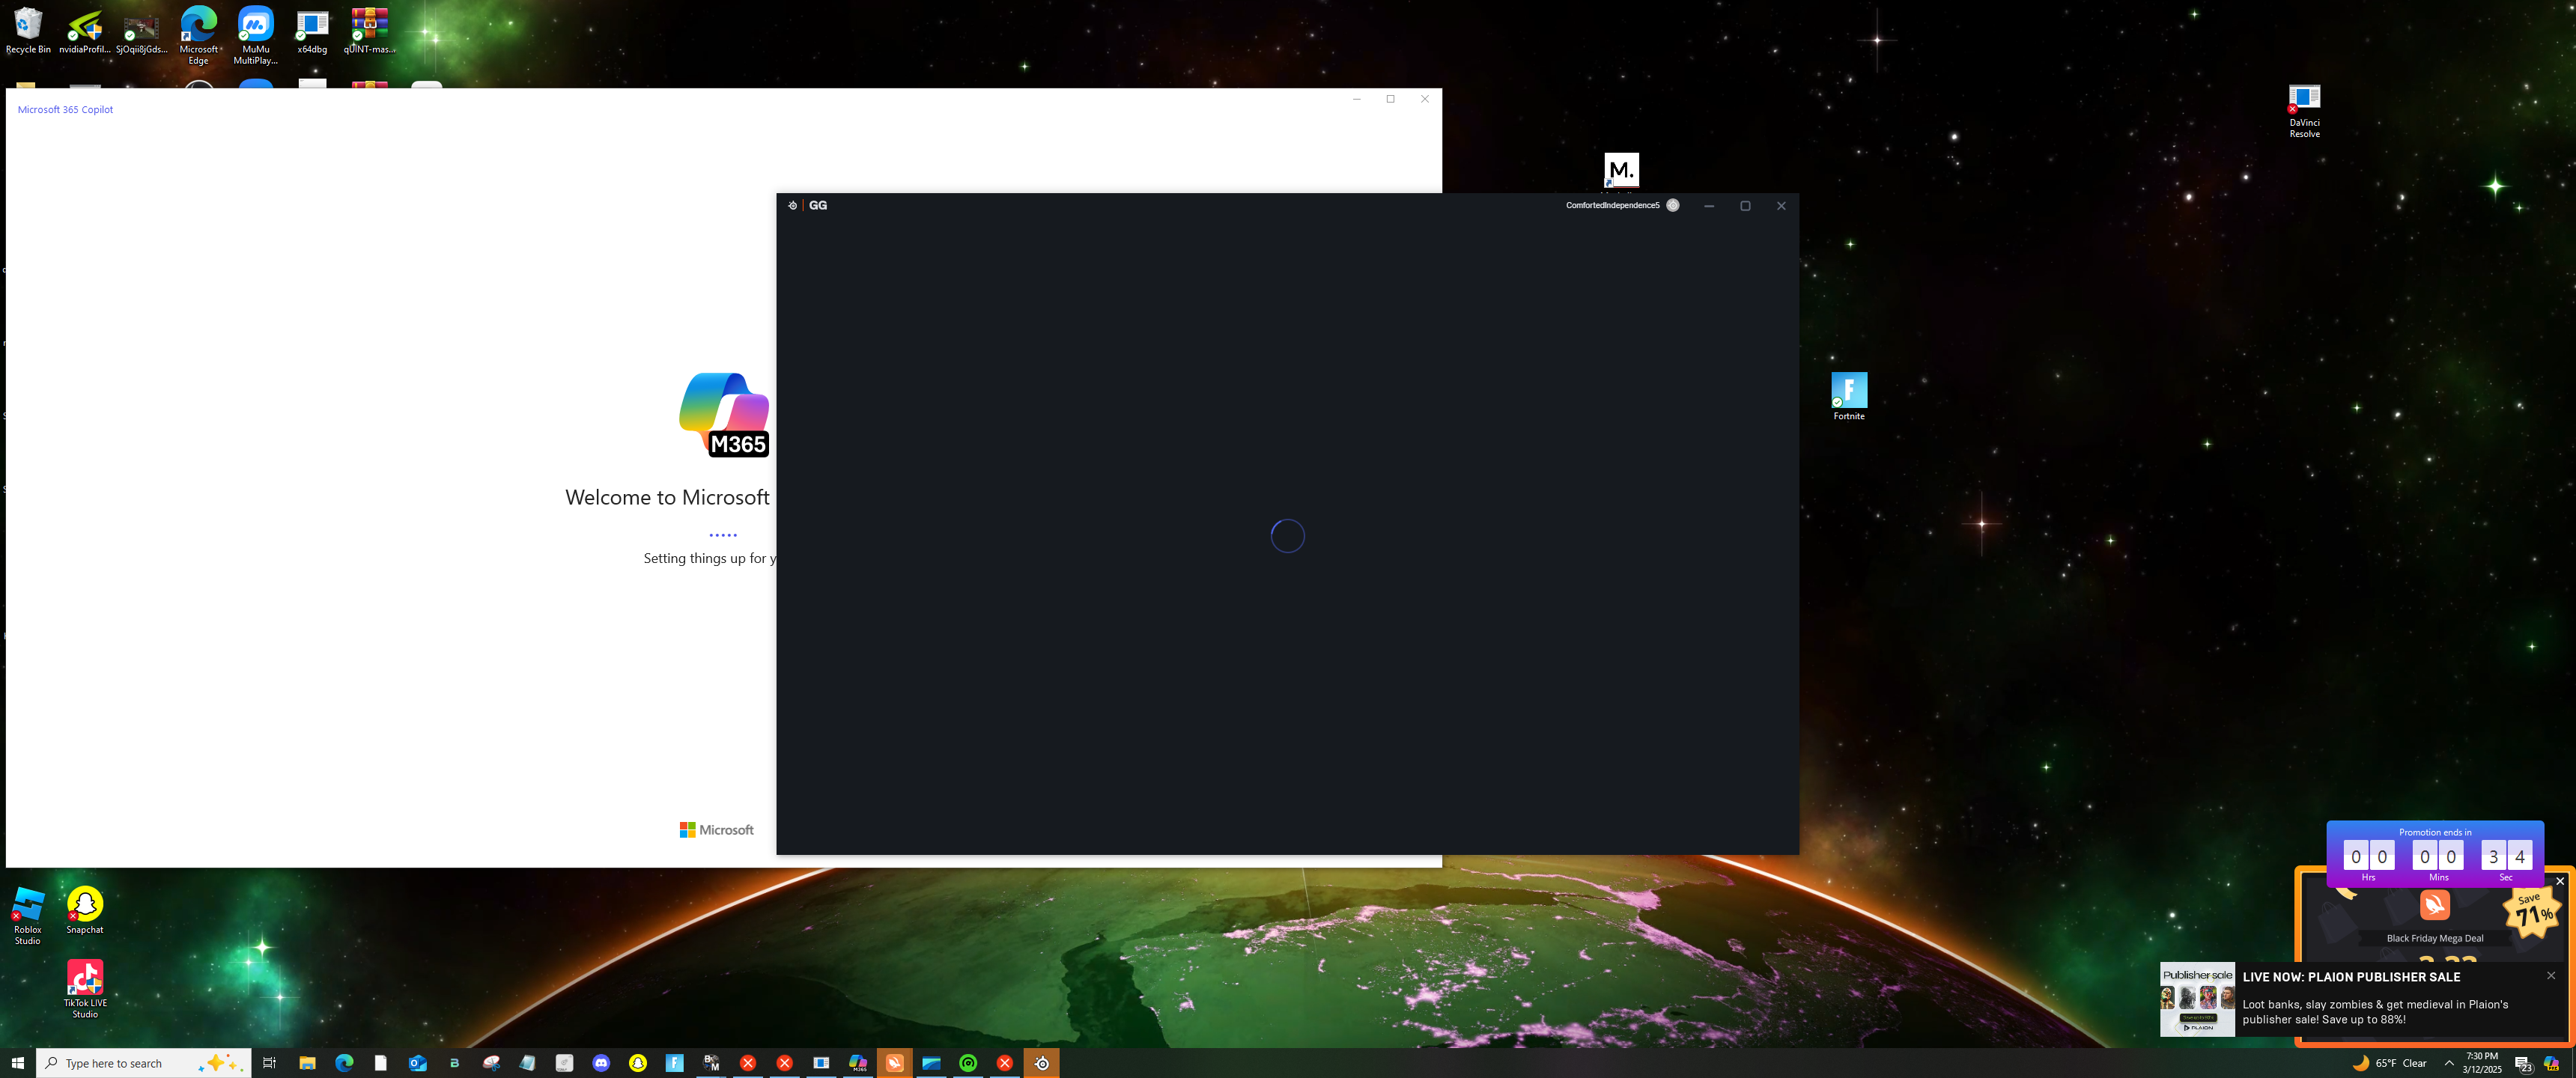Open the x64dbg desktop icon
Screen dimensions: 2576x1078
point(312,30)
